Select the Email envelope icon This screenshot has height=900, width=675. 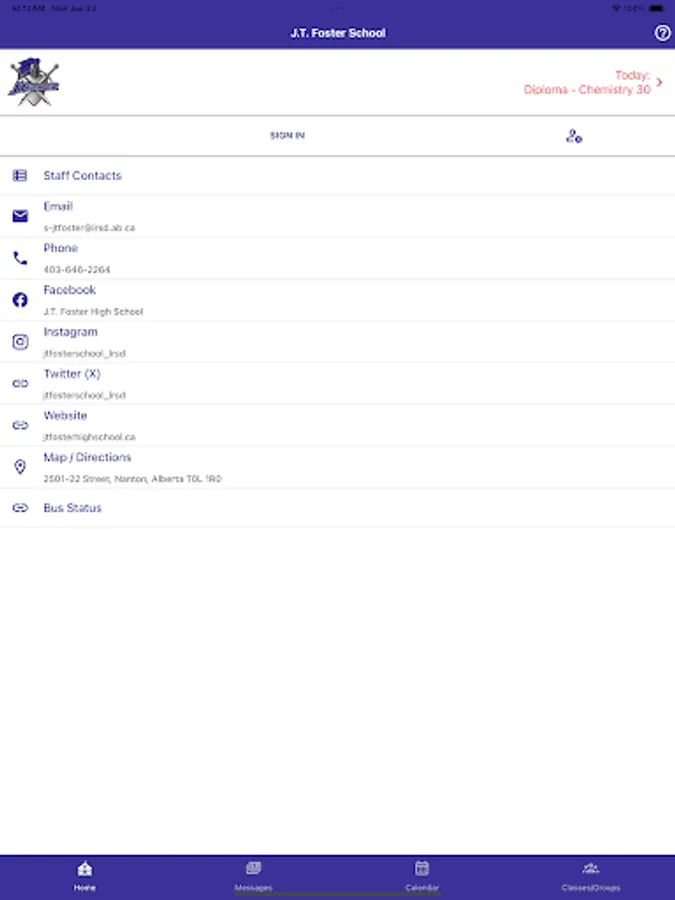(x=20, y=215)
